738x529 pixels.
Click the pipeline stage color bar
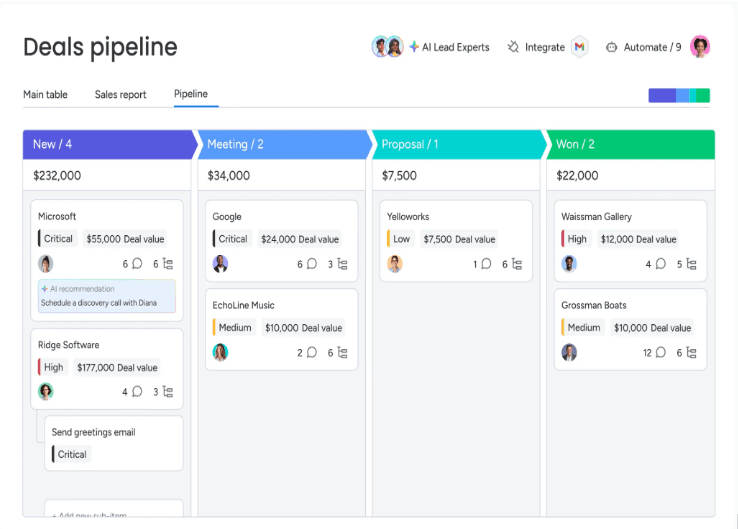679,96
